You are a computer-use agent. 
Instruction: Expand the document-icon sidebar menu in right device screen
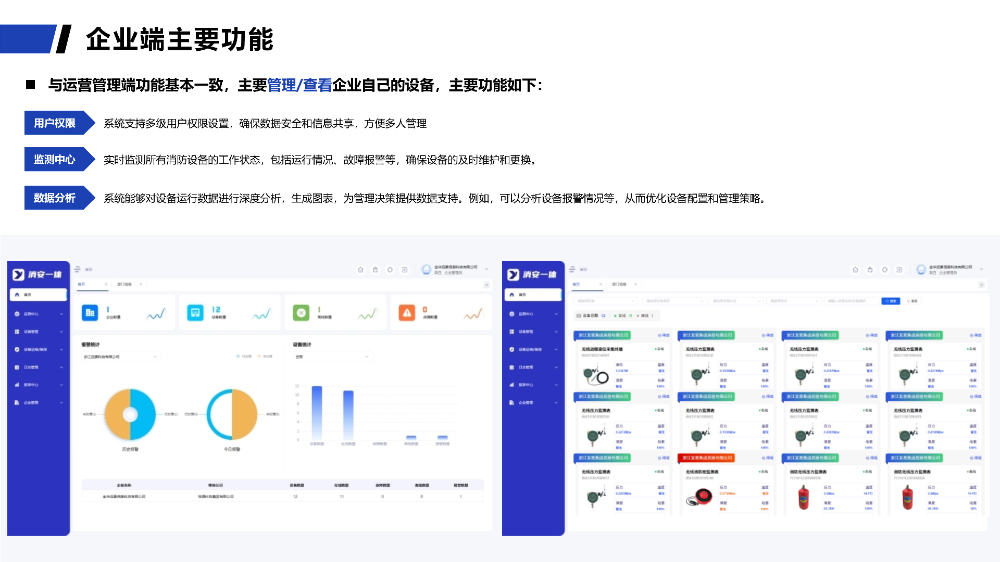point(533,367)
